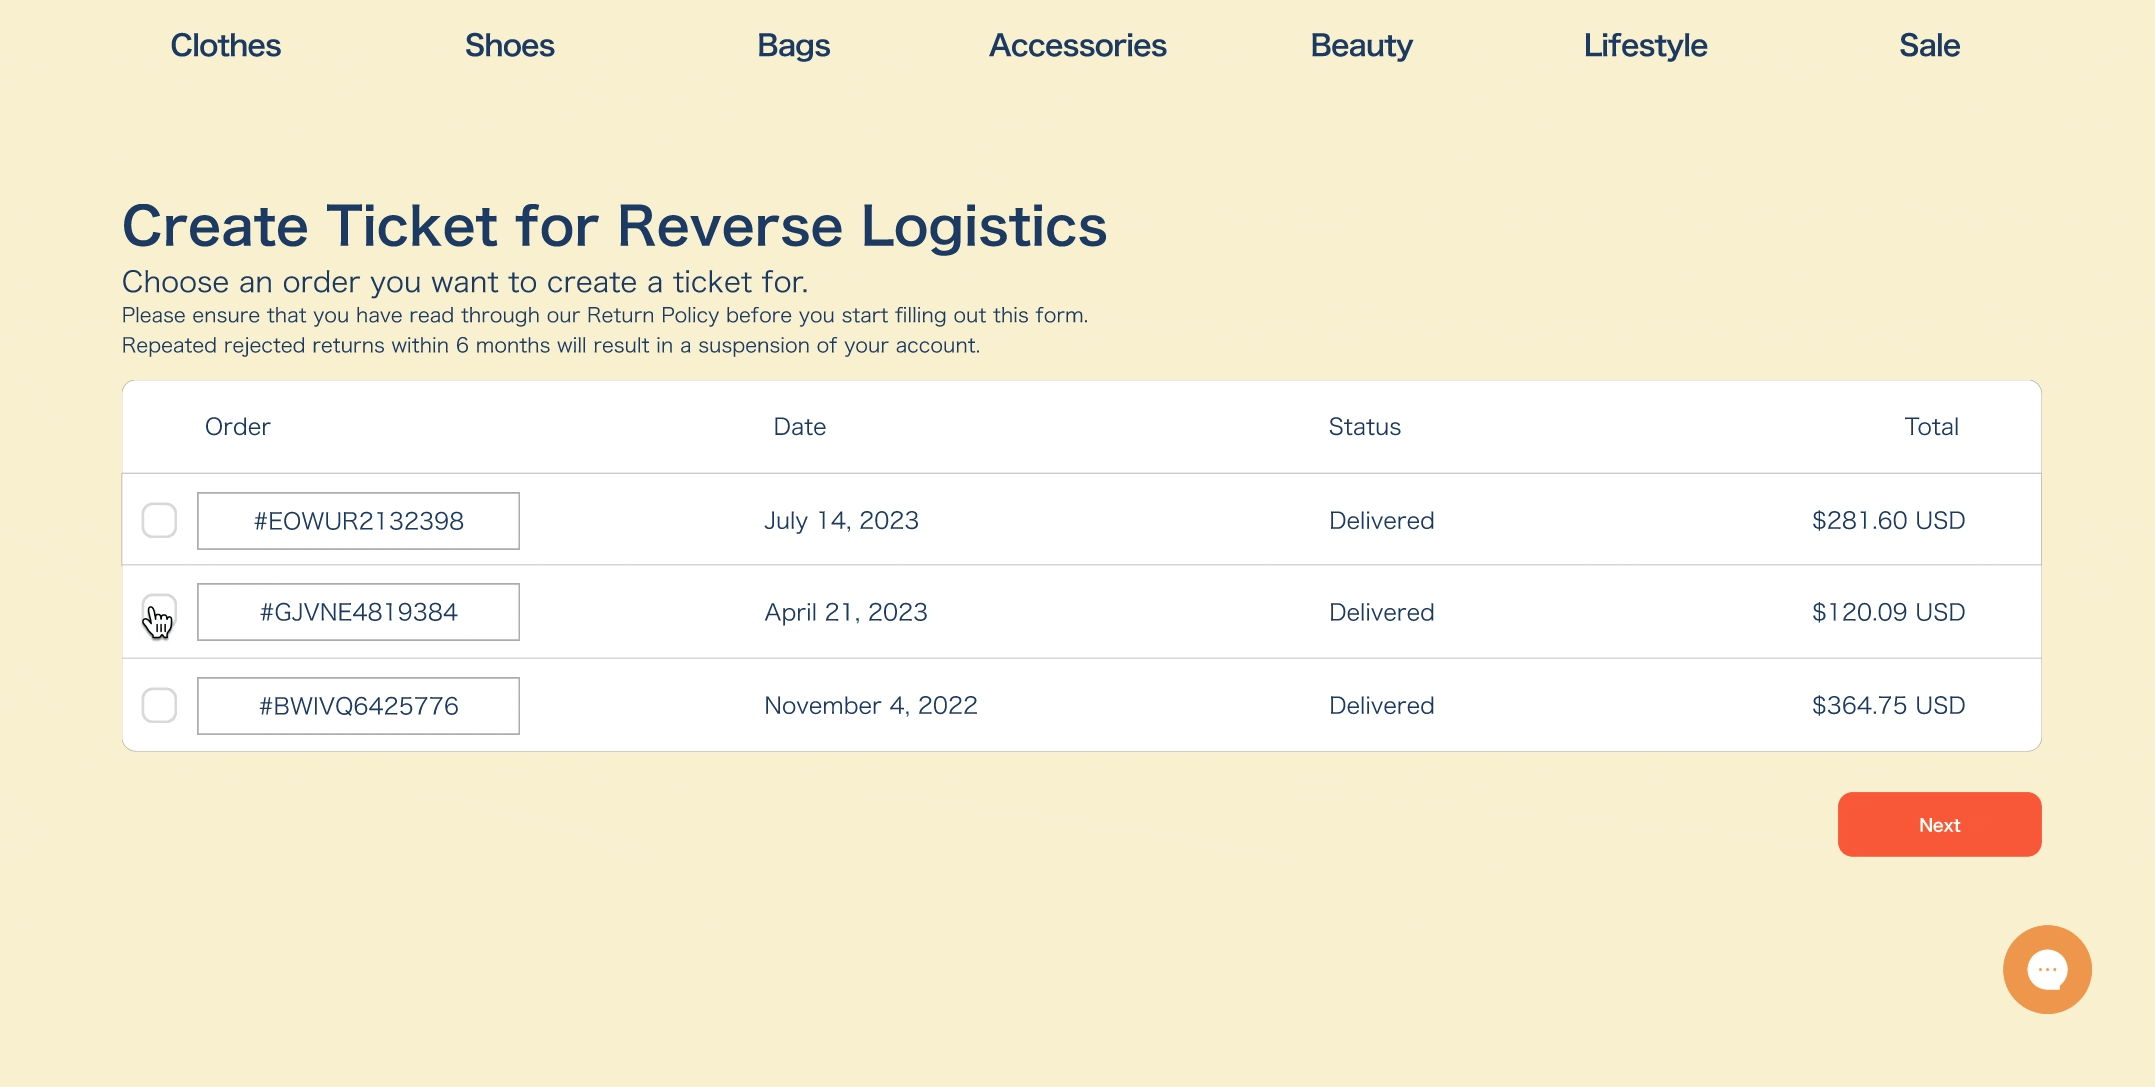The width and height of the screenshot is (2155, 1087).
Task: Open the Clothes menu
Action: (x=225, y=45)
